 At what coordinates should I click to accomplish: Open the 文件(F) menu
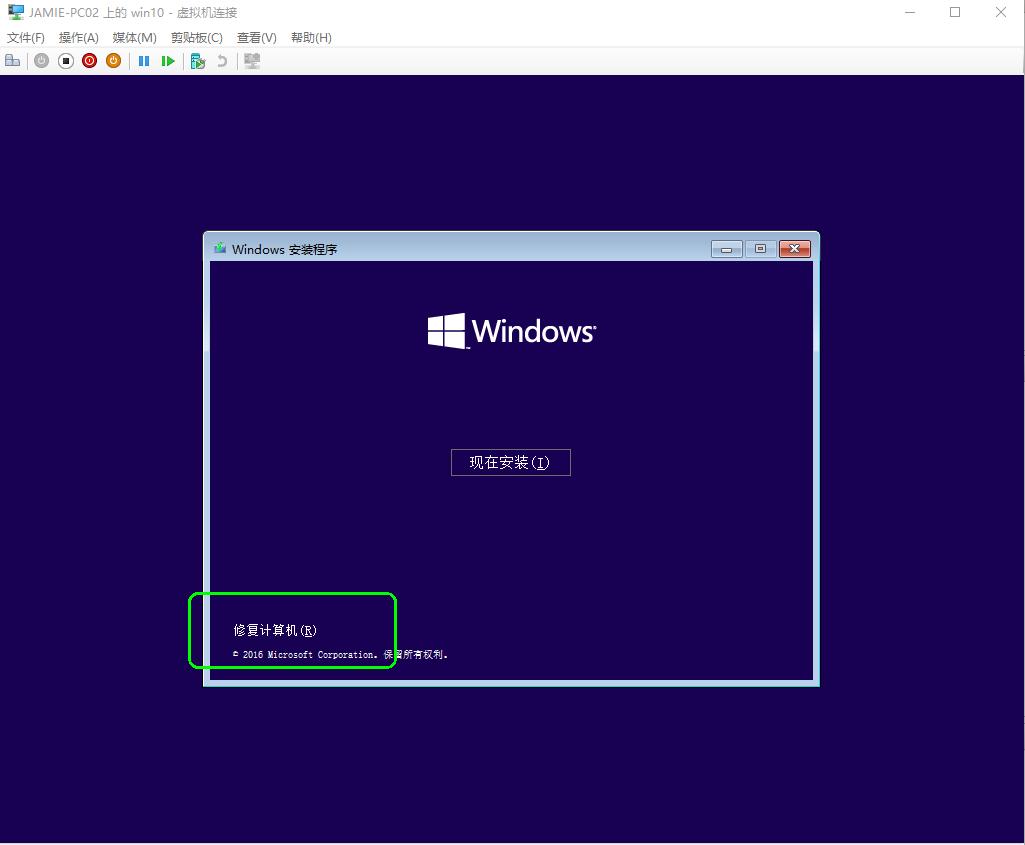(25, 37)
